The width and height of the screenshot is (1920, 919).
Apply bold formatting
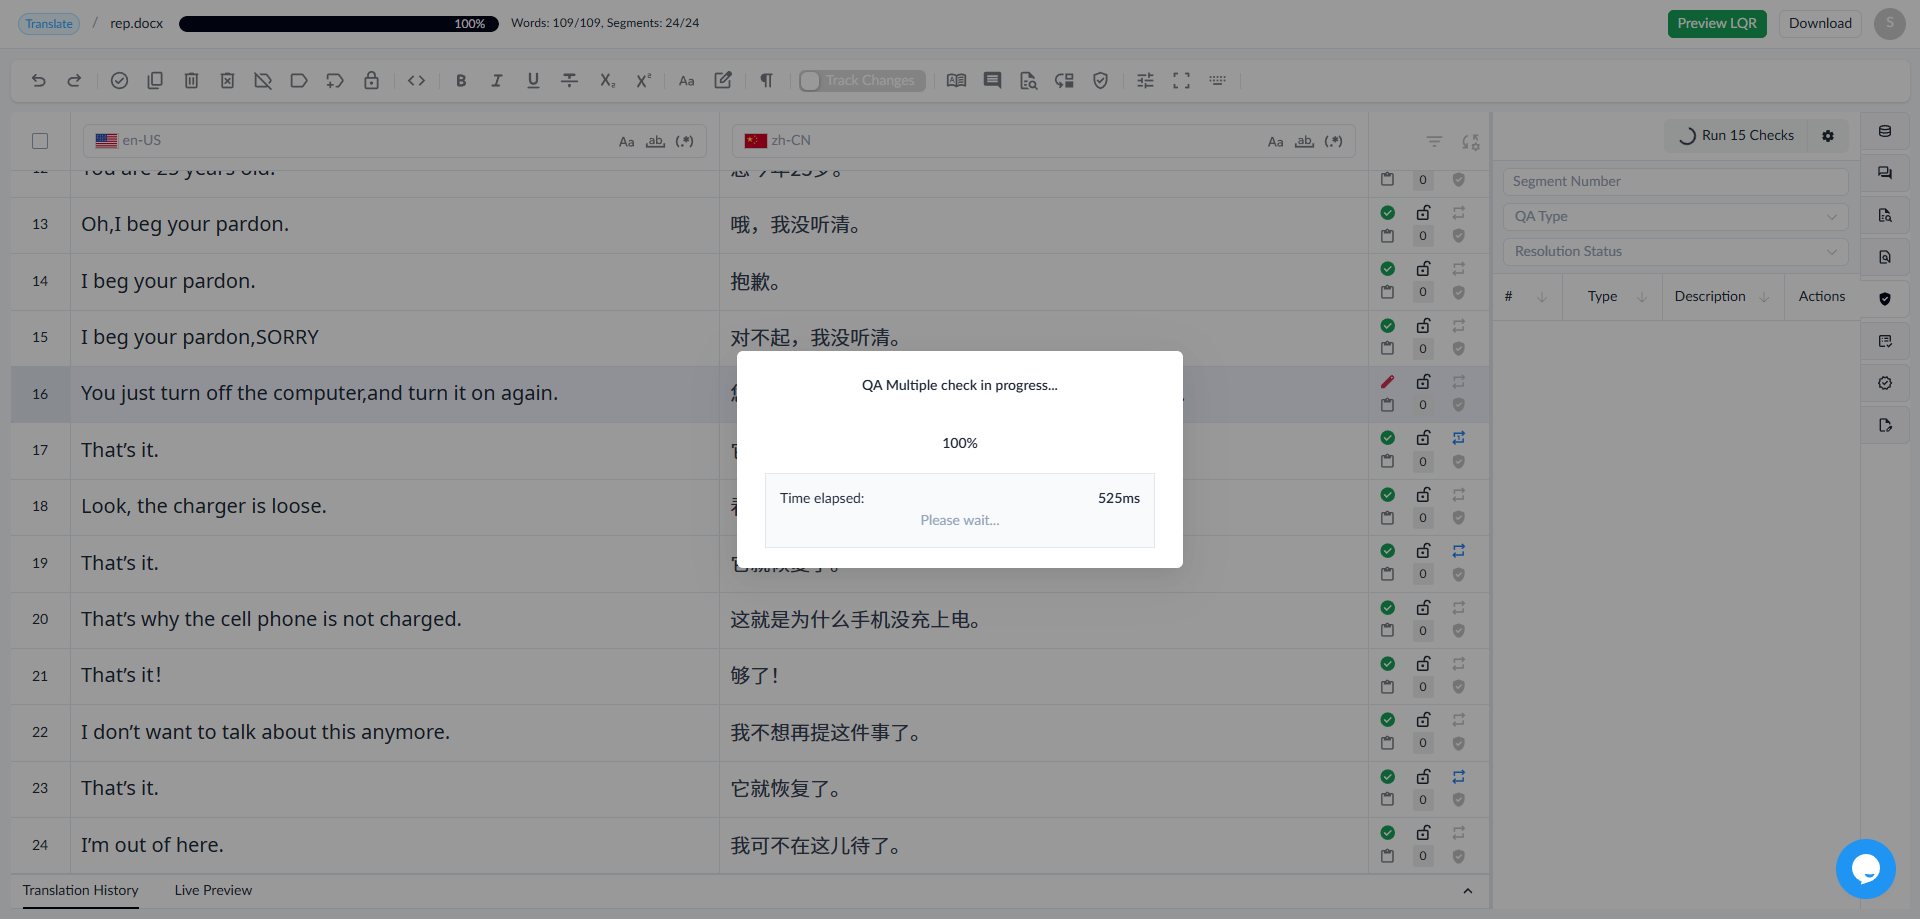point(461,81)
